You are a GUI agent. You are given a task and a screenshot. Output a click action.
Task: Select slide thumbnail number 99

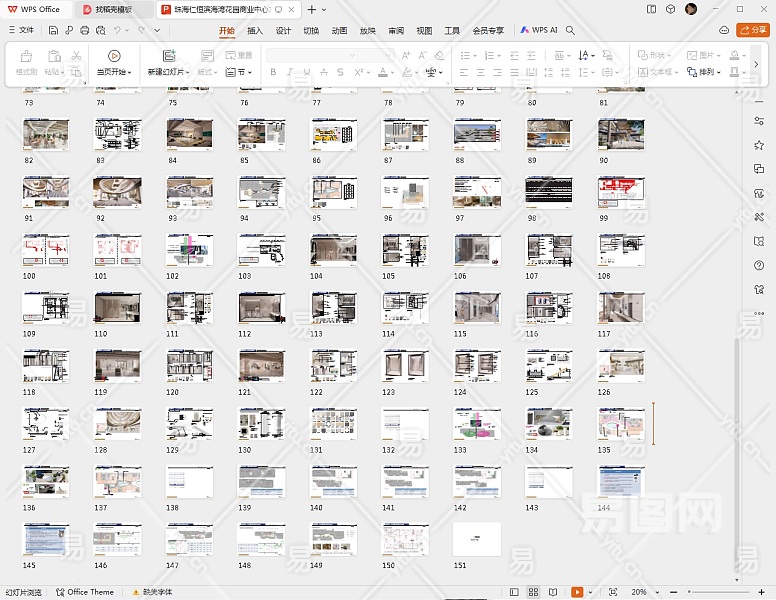tap(621, 192)
